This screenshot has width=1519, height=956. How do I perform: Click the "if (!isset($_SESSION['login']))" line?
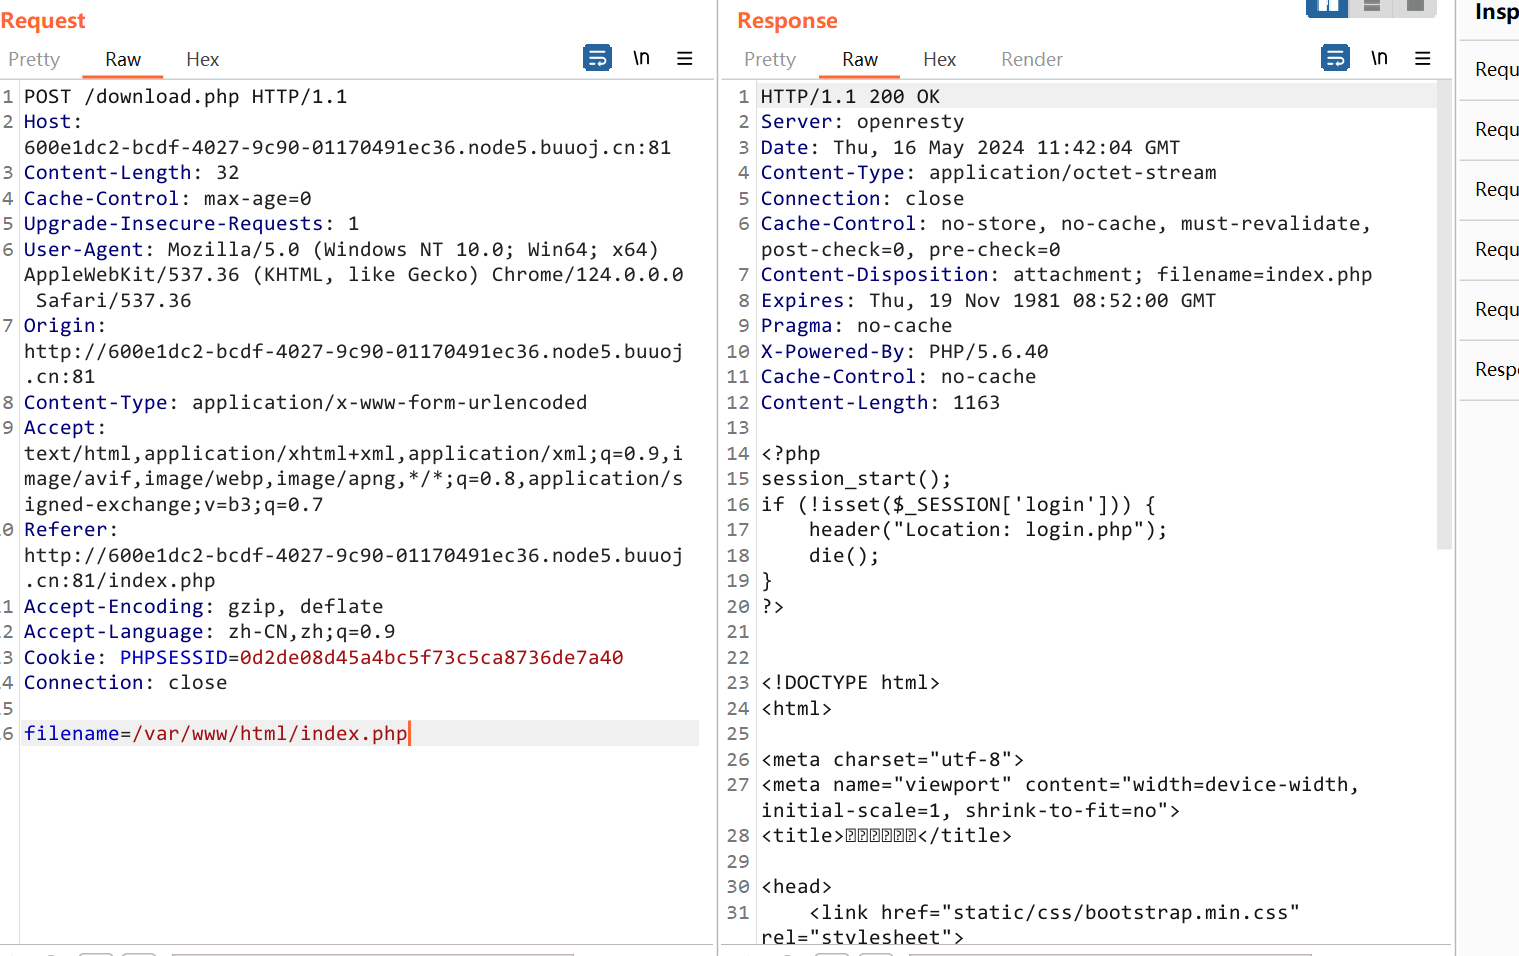tap(959, 505)
